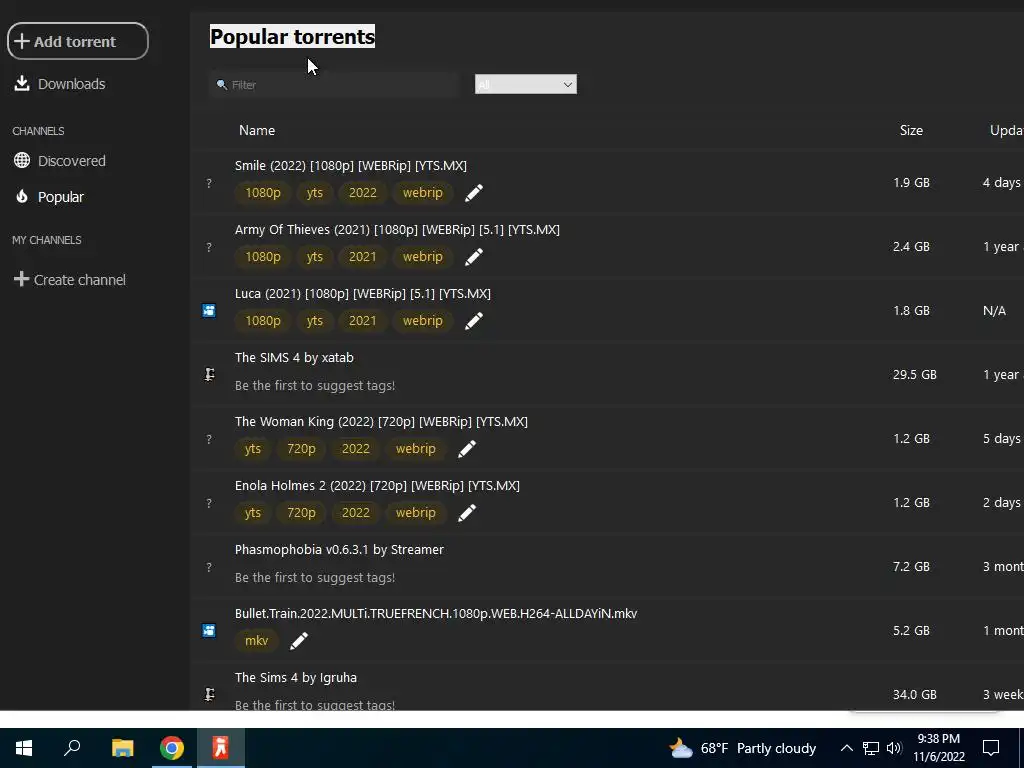Select Enola Holmes 2 (2022) torrent
The width and height of the screenshot is (1024, 768).
click(377, 485)
